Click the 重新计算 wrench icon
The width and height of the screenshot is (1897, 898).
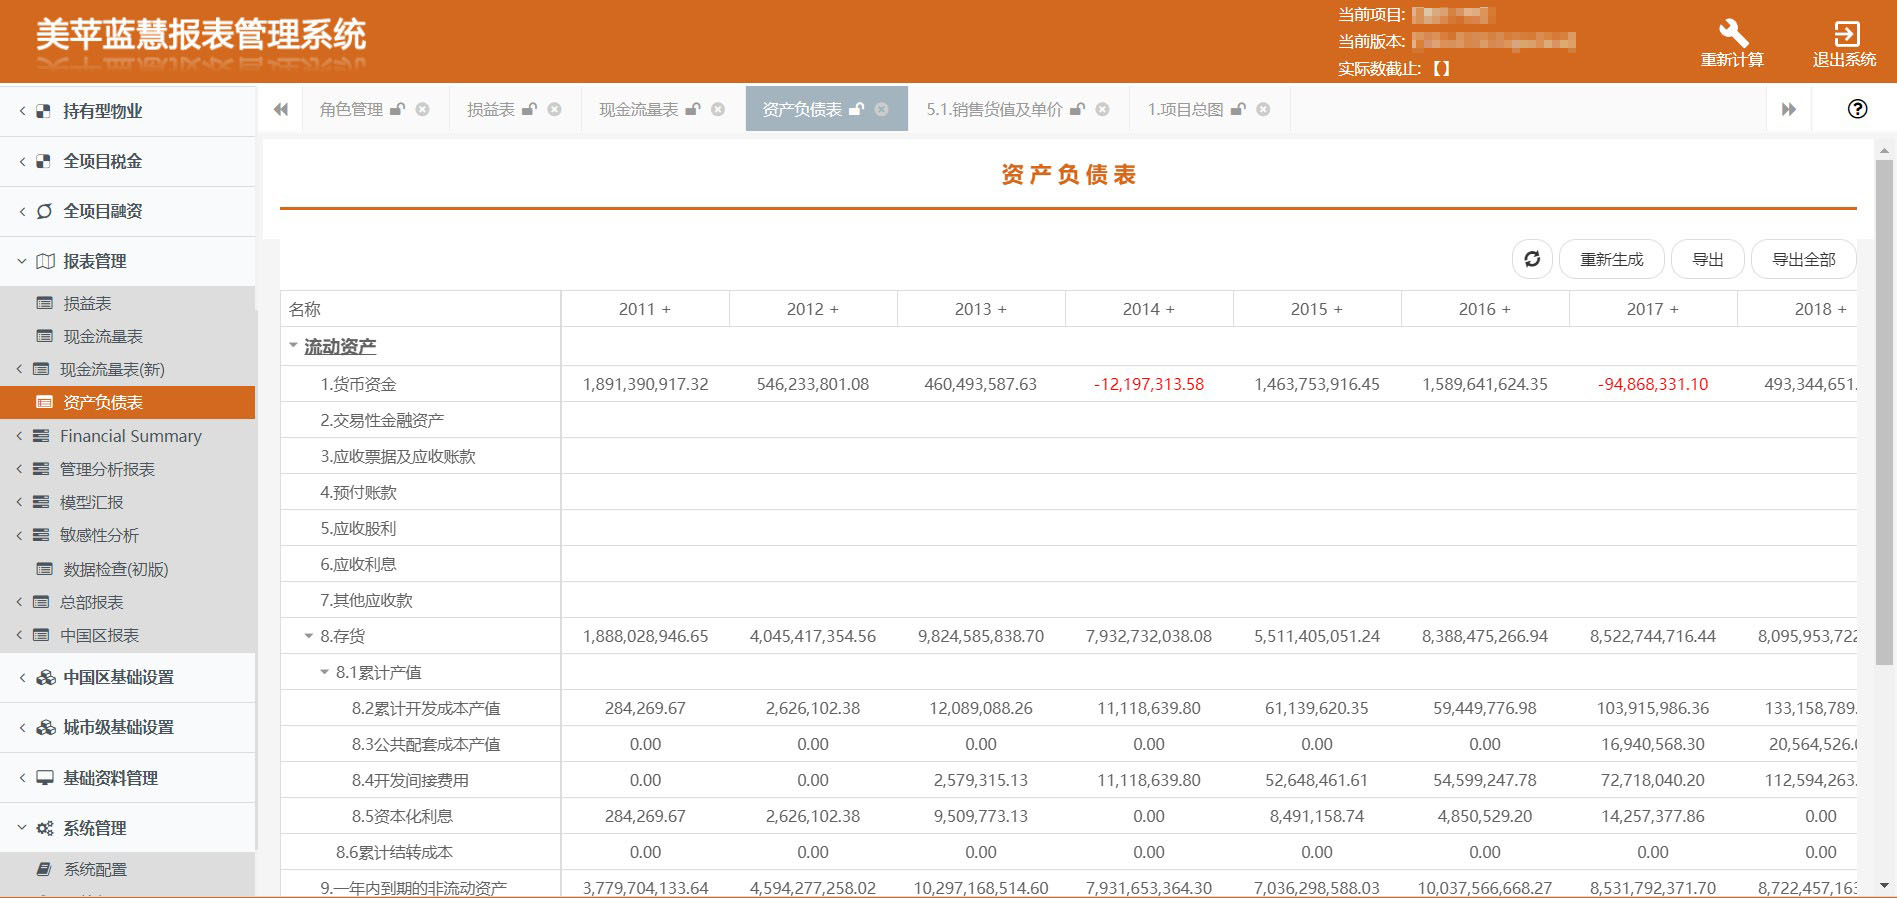coord(1732,33)
